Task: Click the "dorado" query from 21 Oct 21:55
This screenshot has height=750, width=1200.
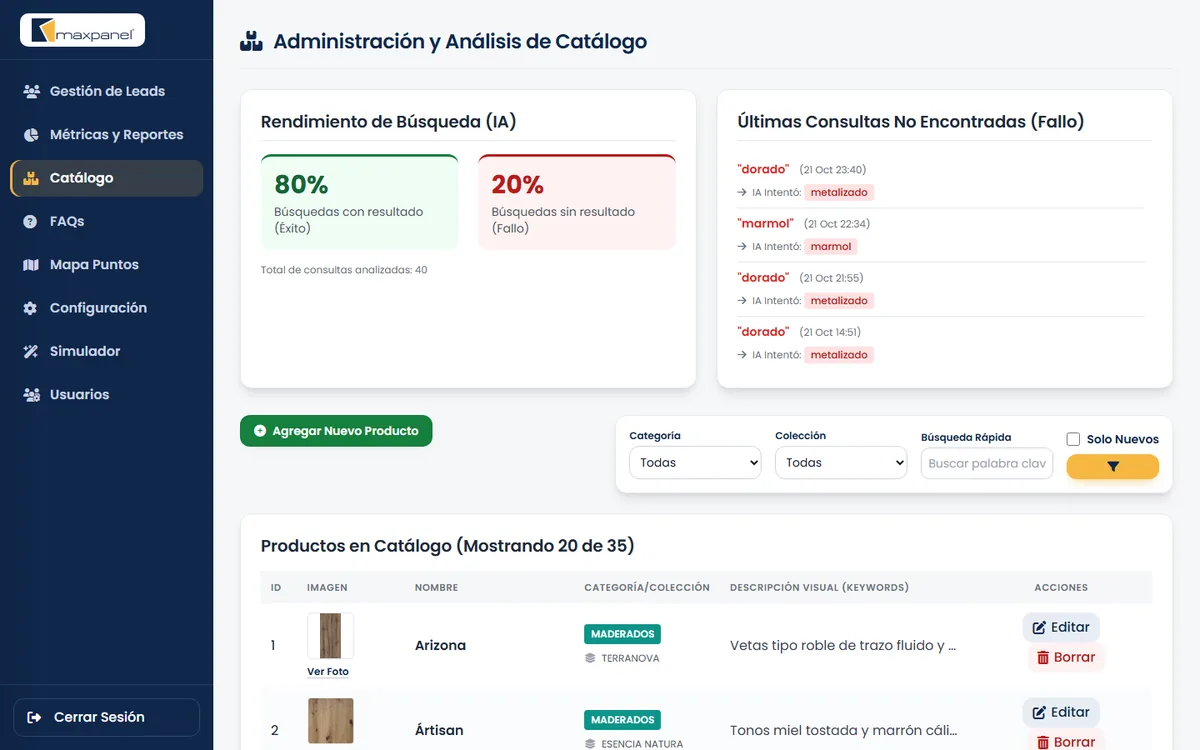Action: (763, 278)
